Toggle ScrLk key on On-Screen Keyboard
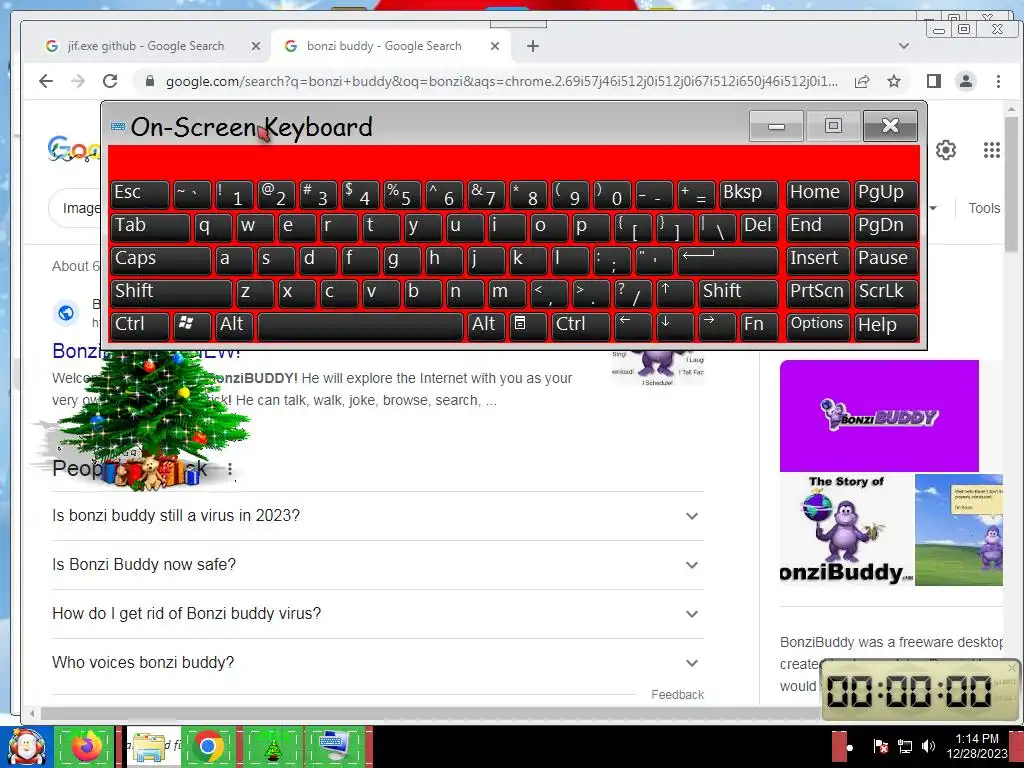 [x=886, y=292]
